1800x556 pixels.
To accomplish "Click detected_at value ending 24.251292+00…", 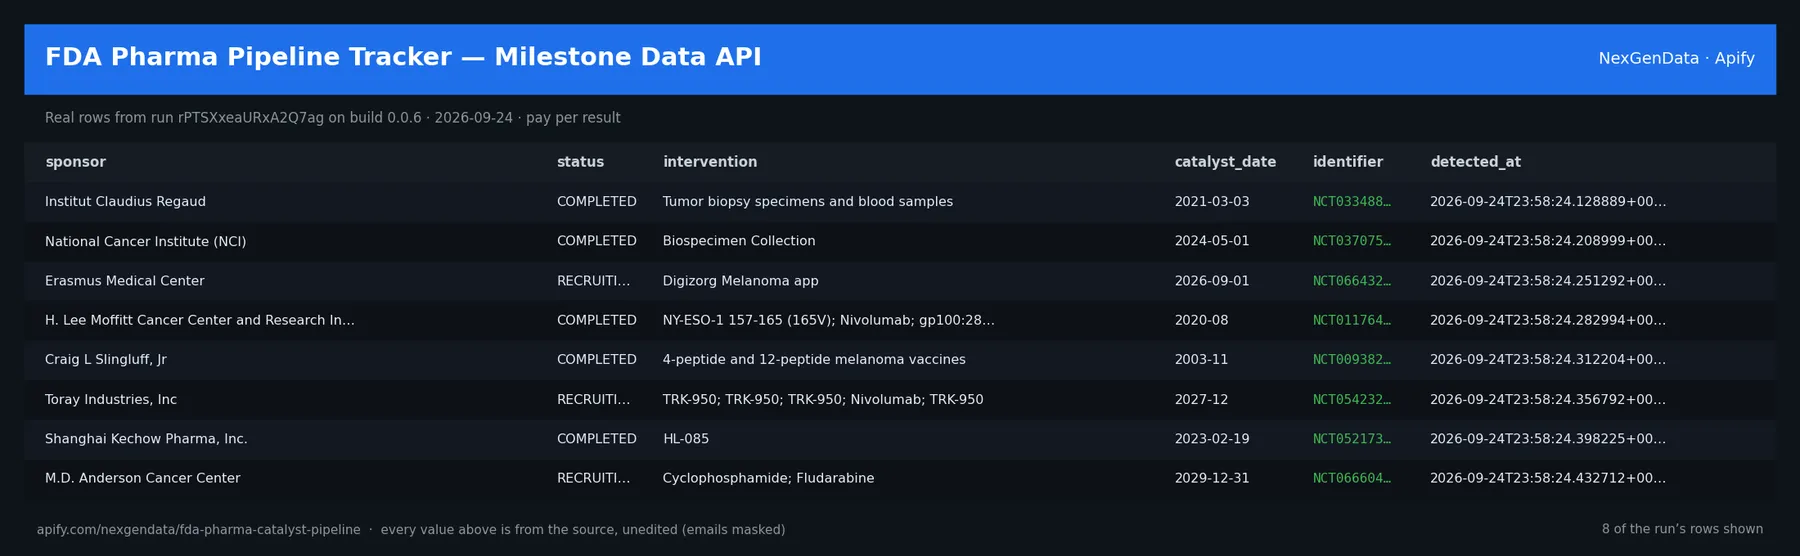I will click(1548, 281).
